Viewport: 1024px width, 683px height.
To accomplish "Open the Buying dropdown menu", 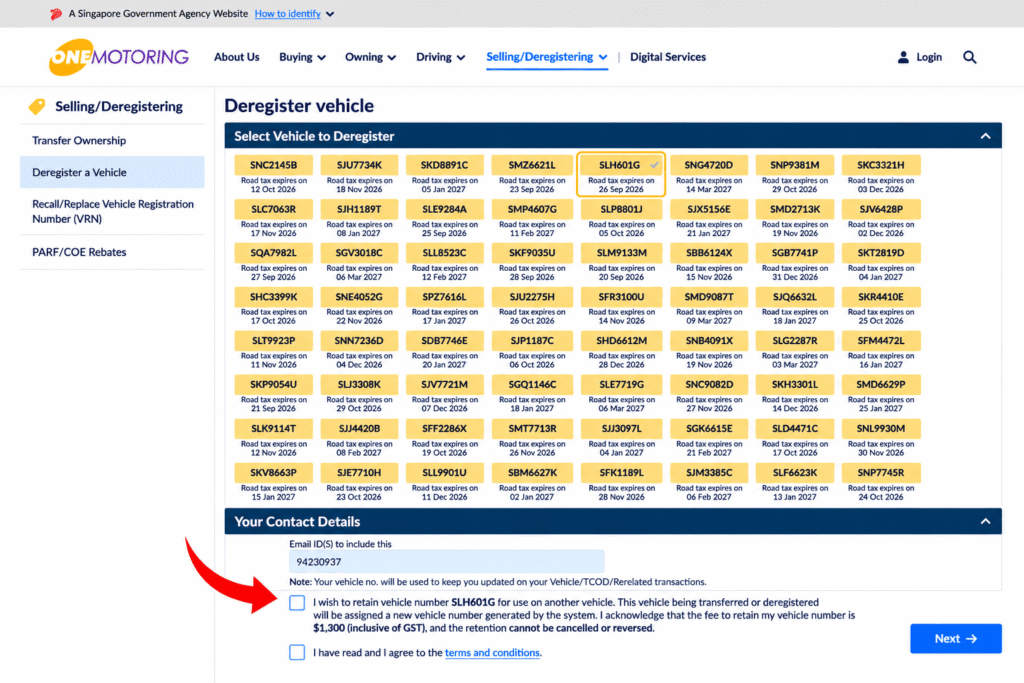I will [x=302, y=57].
